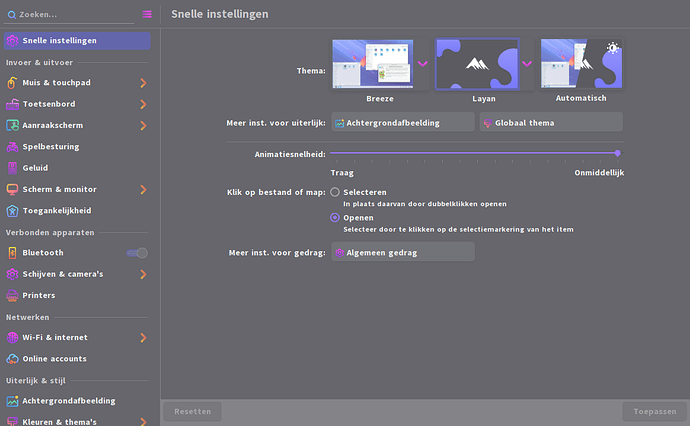Screen dimensions: 690x426
Task: Select the Selecteren radio button
Action: [x=335, y=192]
